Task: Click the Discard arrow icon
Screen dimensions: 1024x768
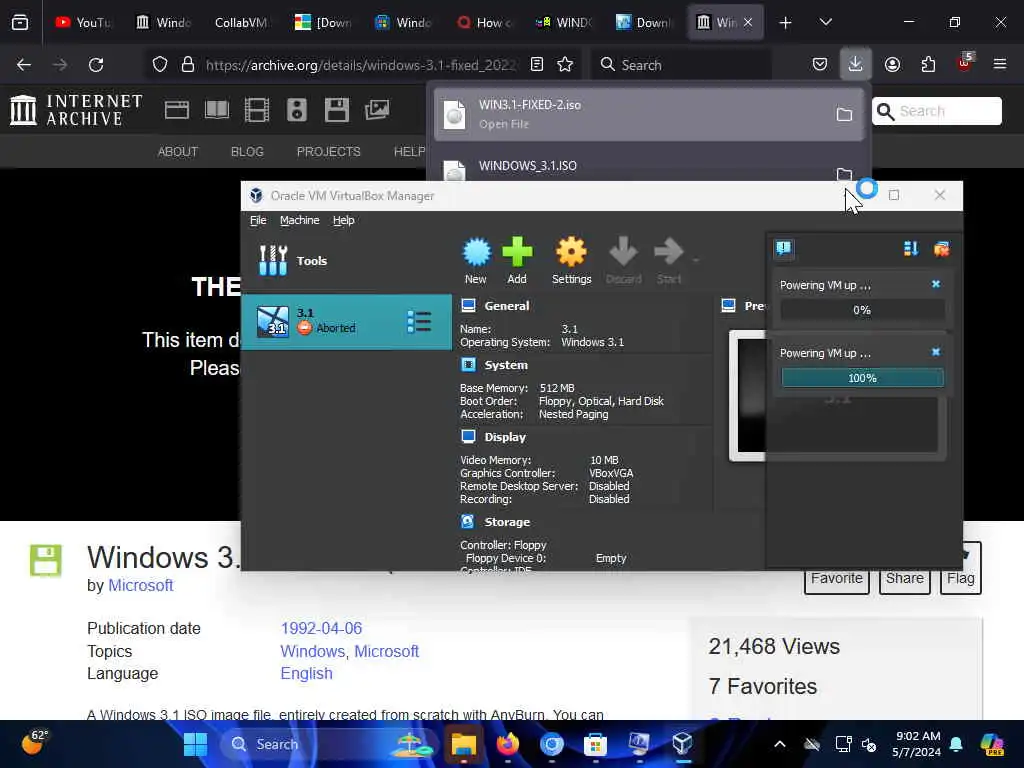Action: click(623, 261)
